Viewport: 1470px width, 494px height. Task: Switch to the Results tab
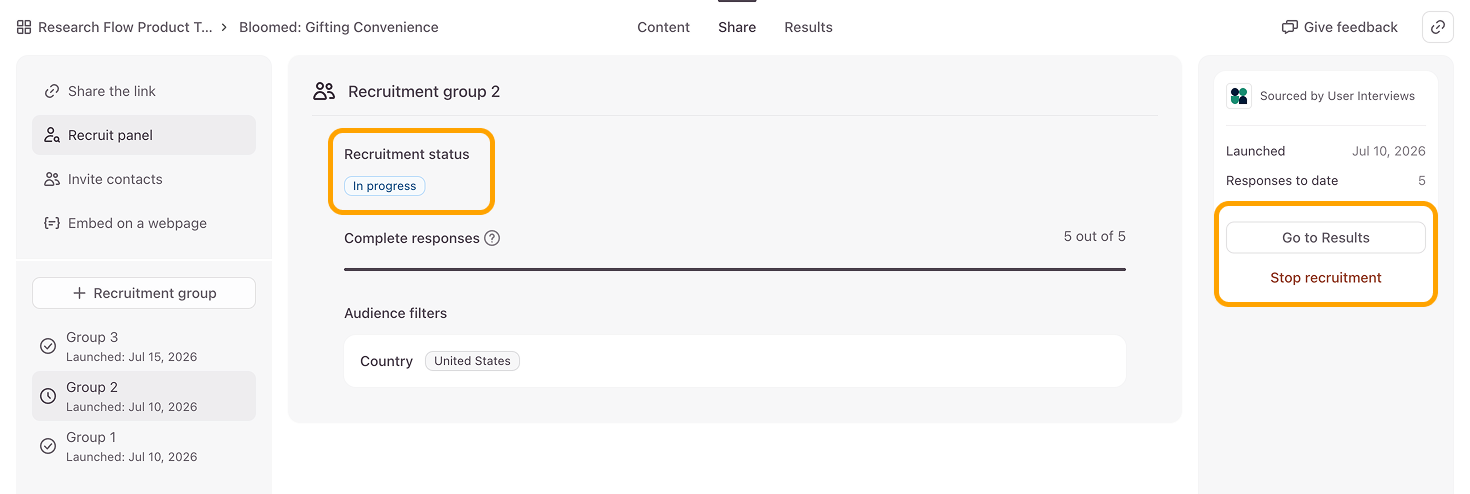(x=808, y=27)
